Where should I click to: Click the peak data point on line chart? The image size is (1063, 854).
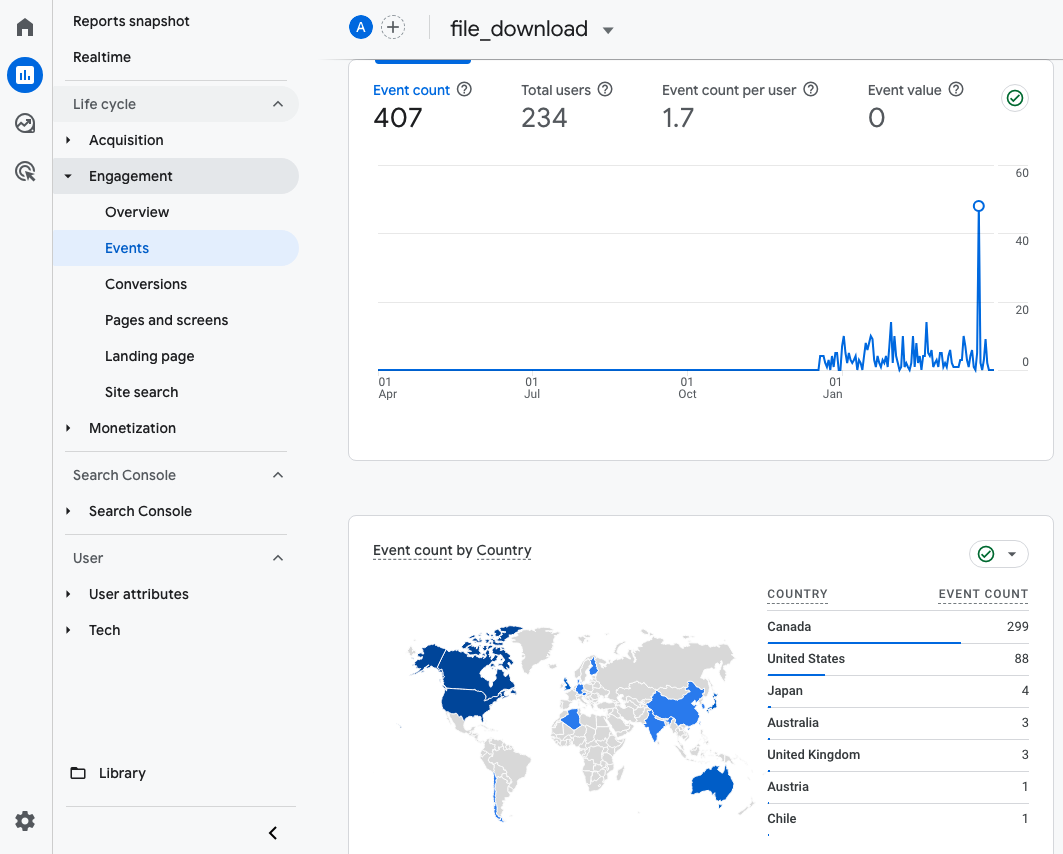click(978, 206)
